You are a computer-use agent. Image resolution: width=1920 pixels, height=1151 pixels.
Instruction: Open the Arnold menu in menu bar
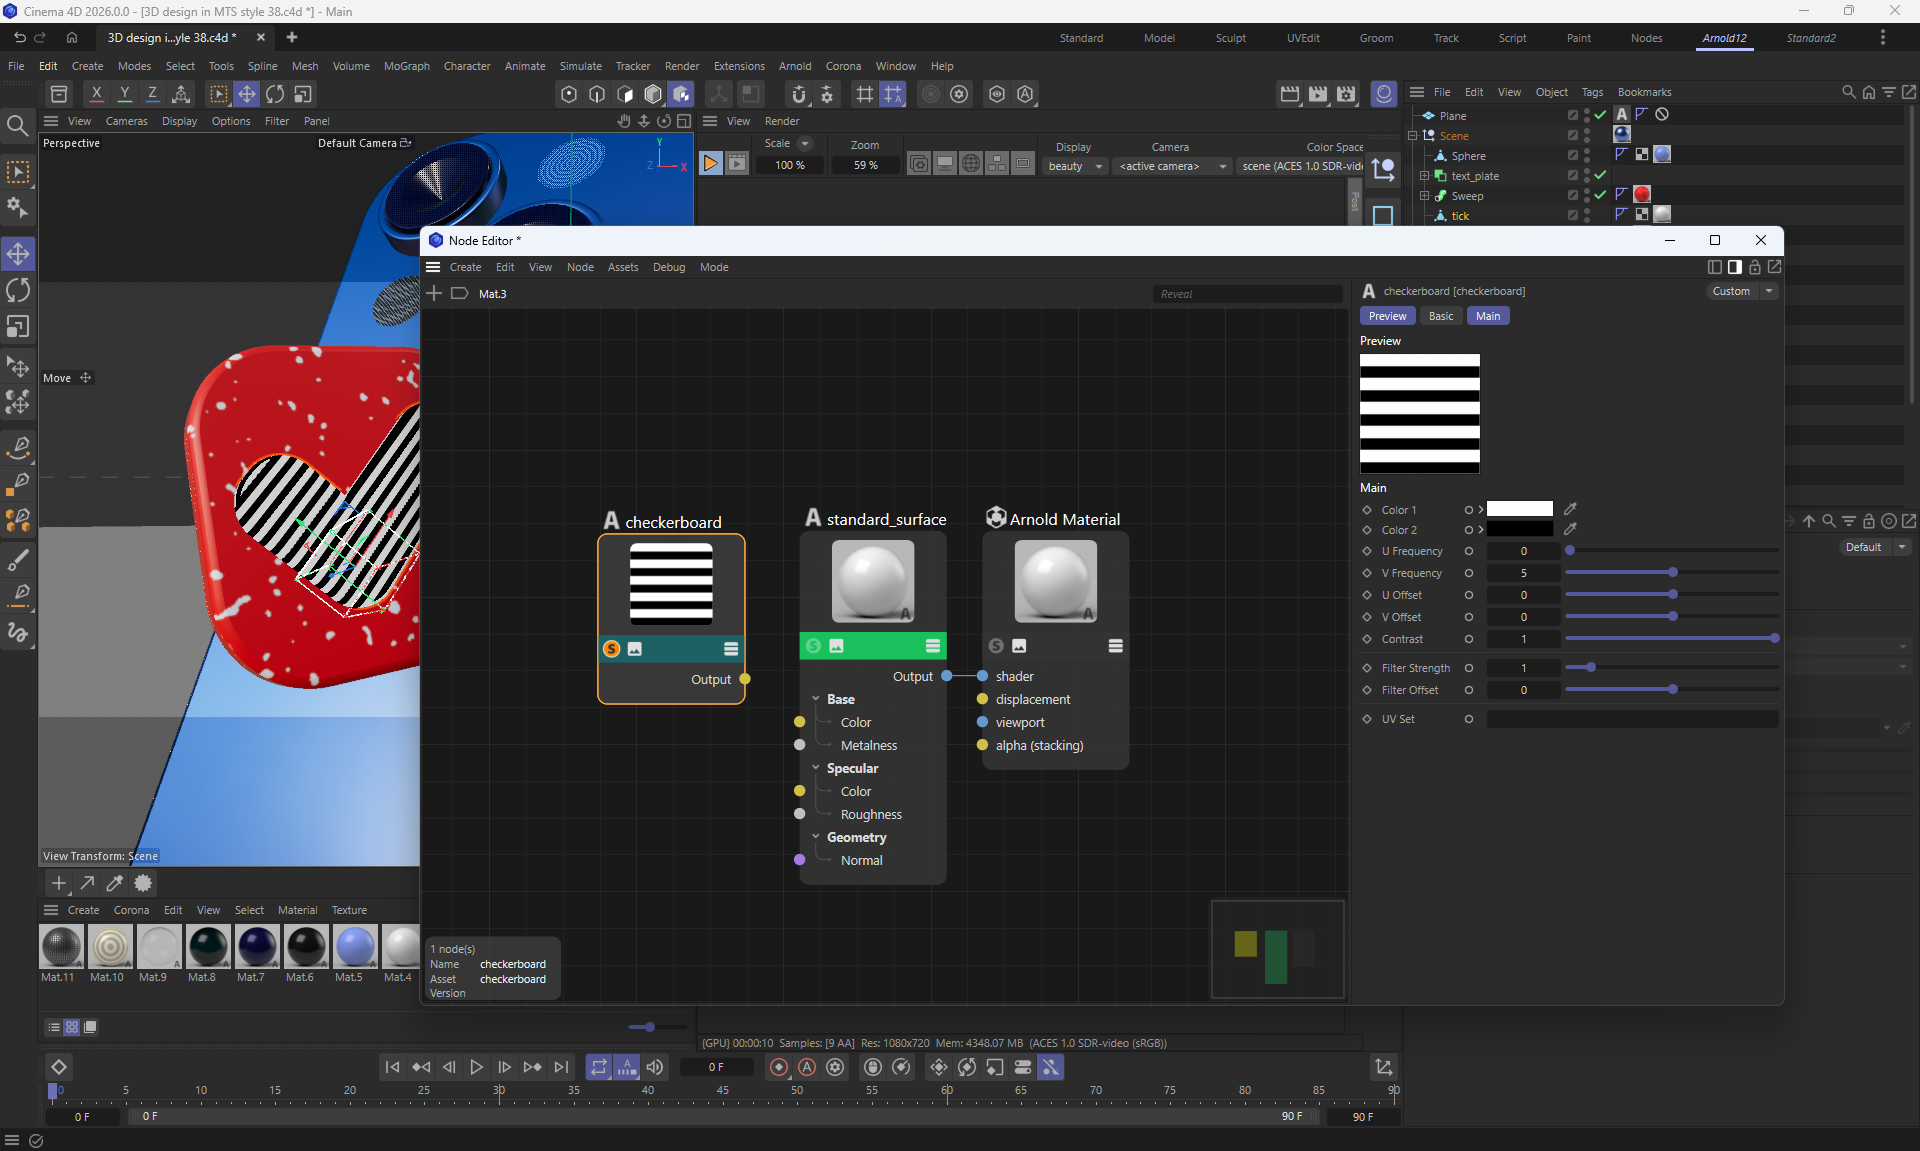(x=795, y=66)
